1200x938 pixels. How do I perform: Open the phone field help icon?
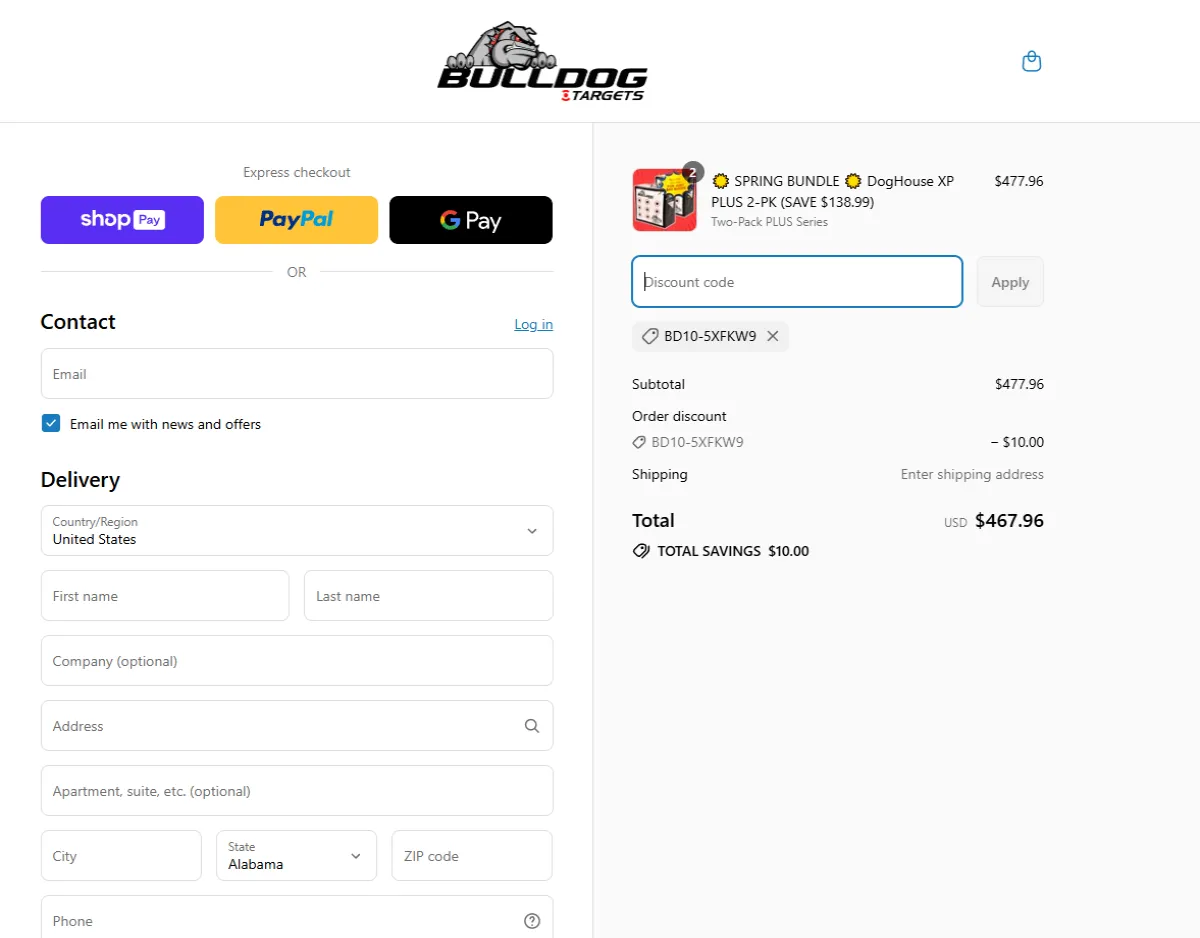pos(532,921)
